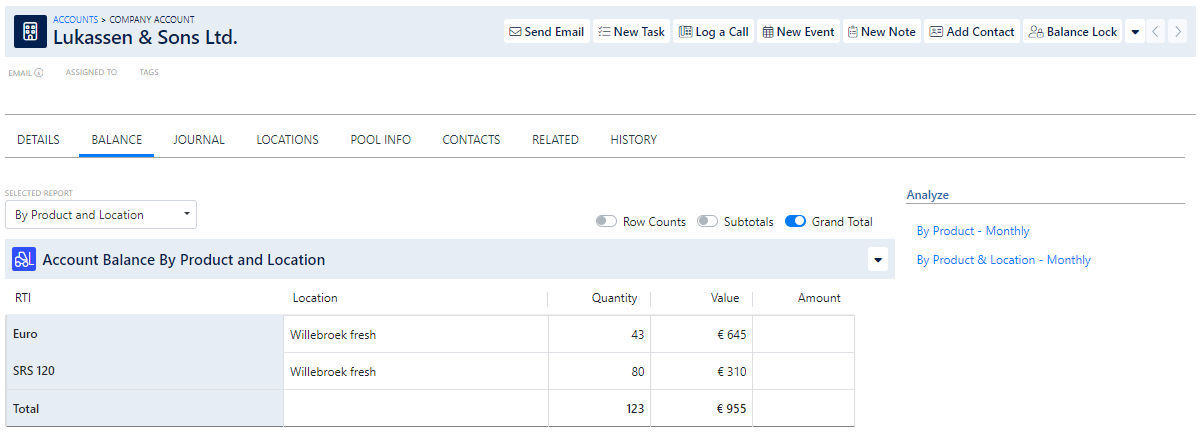The width and height of the screenshot is (1201, 436).
Task: Send Email to the account
Action: [547, 32]
